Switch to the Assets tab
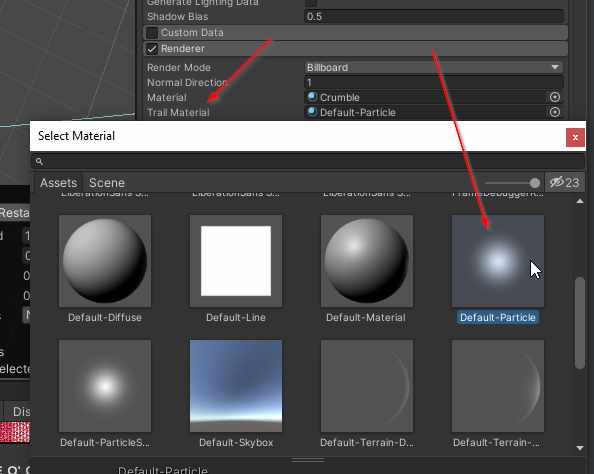This screenshot has height=474, width=594. pyautogui.click(x=58, y=183)
